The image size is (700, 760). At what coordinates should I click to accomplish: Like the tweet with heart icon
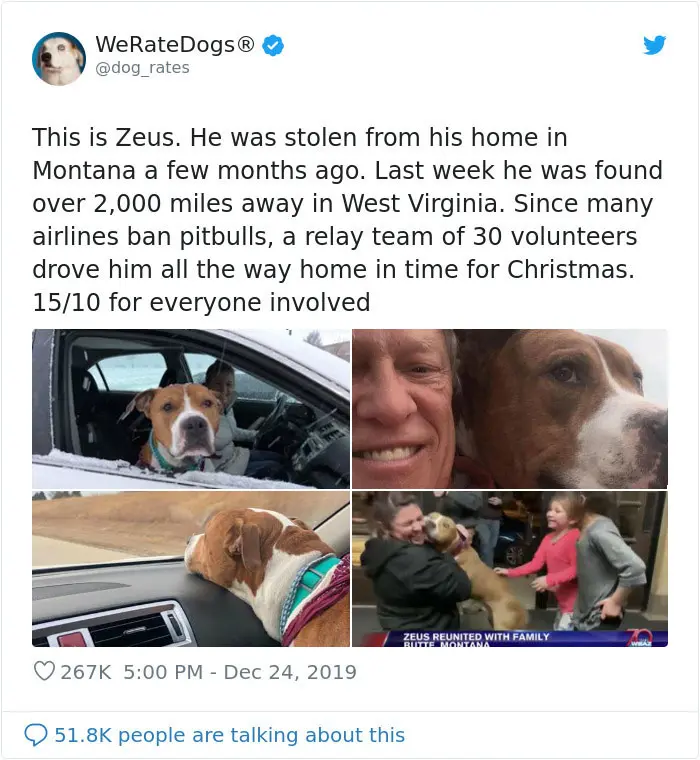pyautogui.click(x=45, y=671)
